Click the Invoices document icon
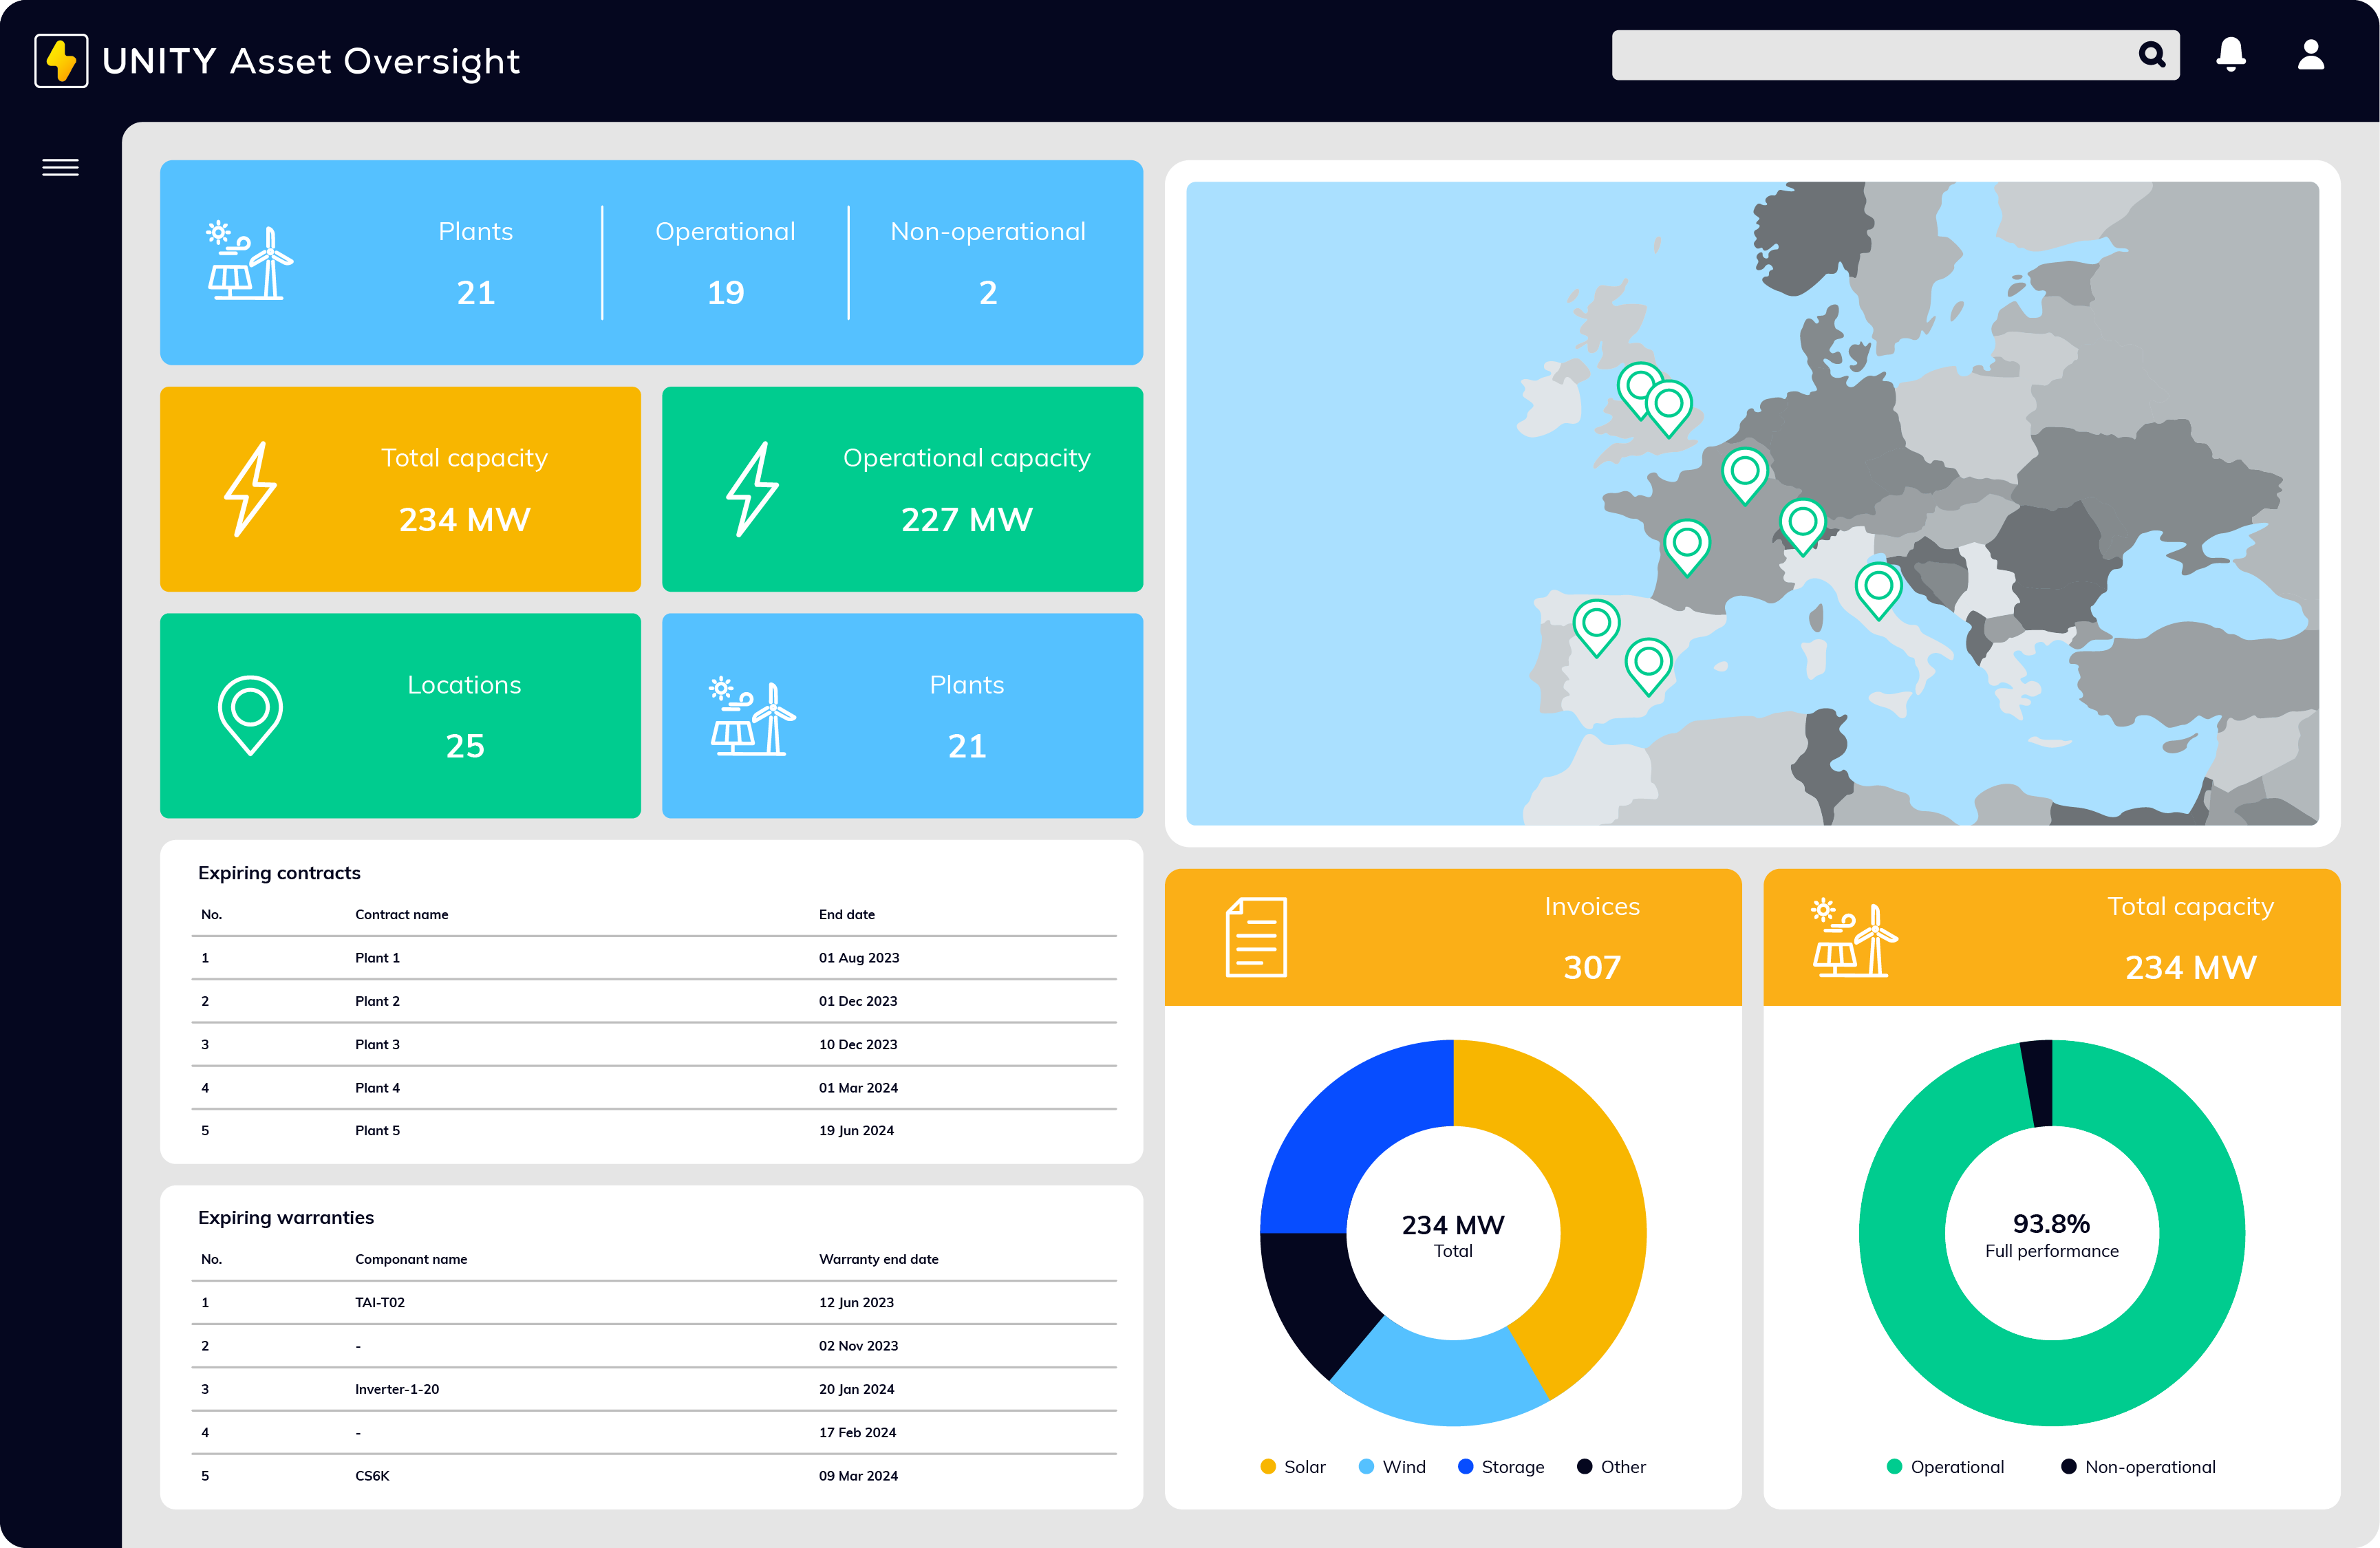 click(1256, 937)
